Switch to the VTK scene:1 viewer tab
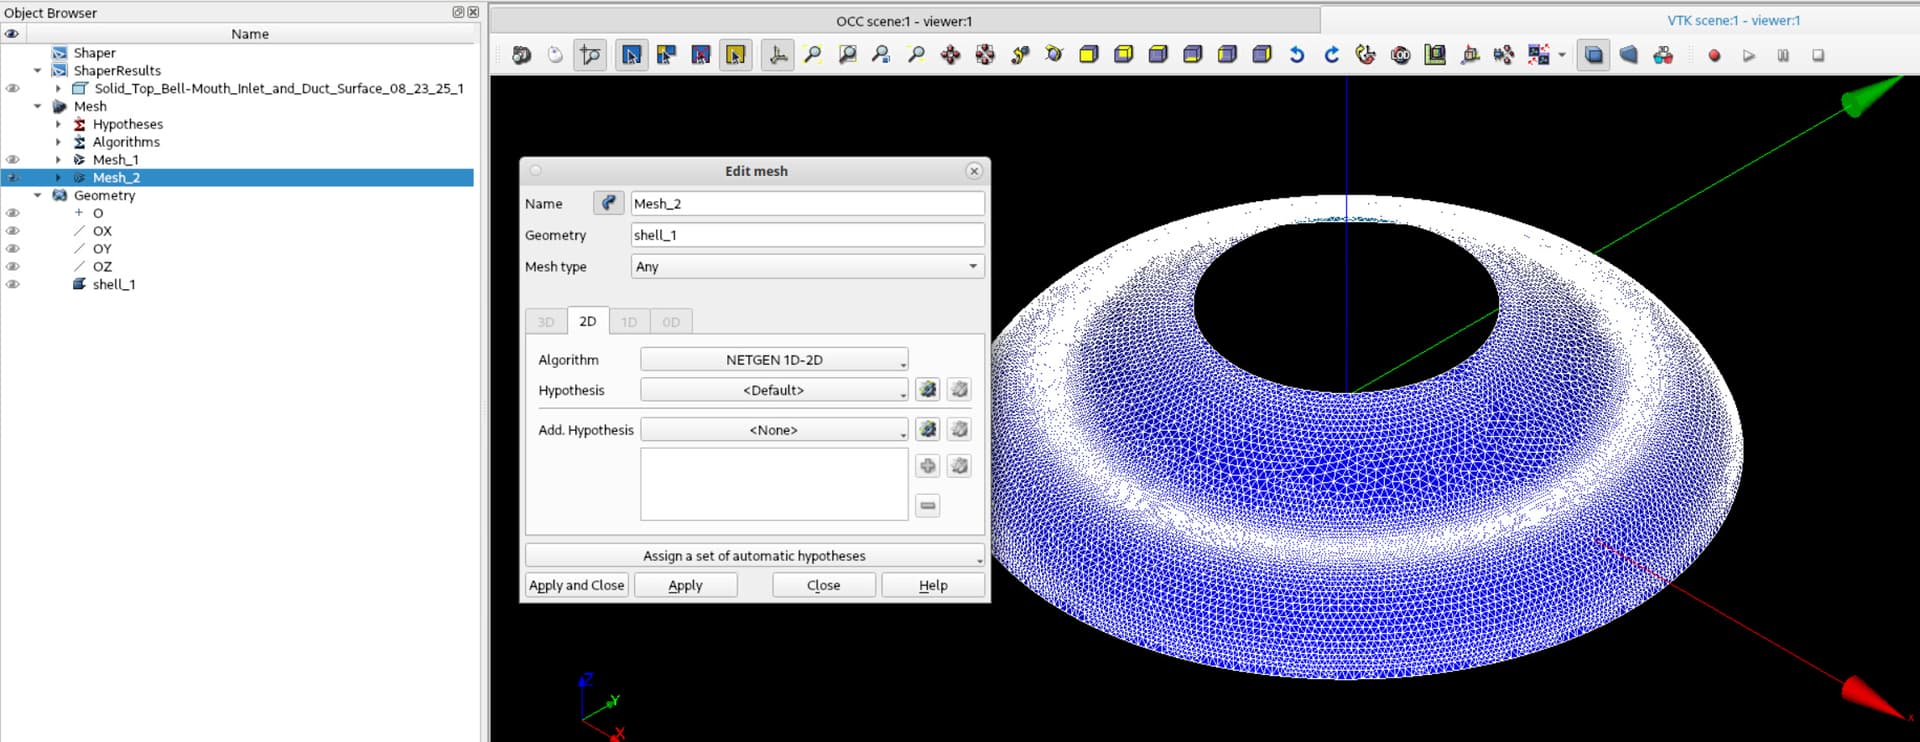 pyautogui.click(x=1733, y=20)
